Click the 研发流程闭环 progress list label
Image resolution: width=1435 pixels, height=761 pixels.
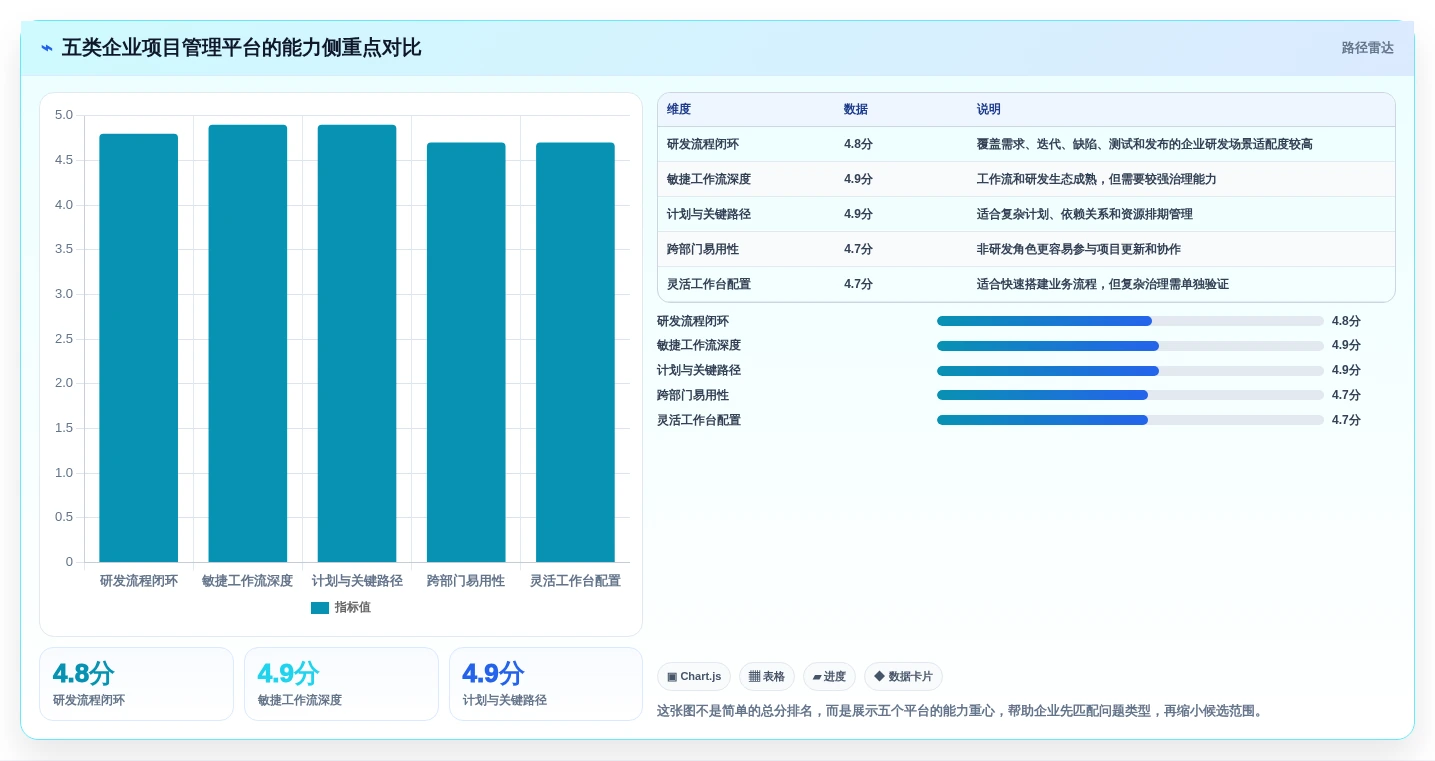(x=693, y=321)
